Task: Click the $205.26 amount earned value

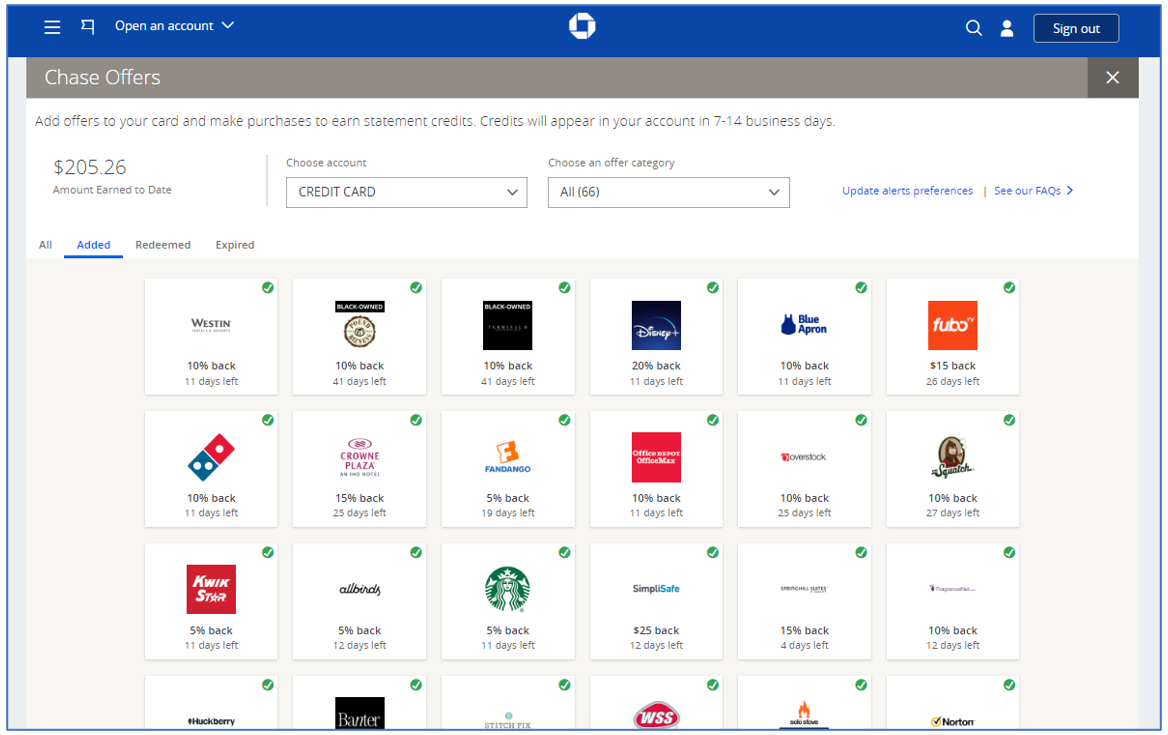Action: click(89, 168)
